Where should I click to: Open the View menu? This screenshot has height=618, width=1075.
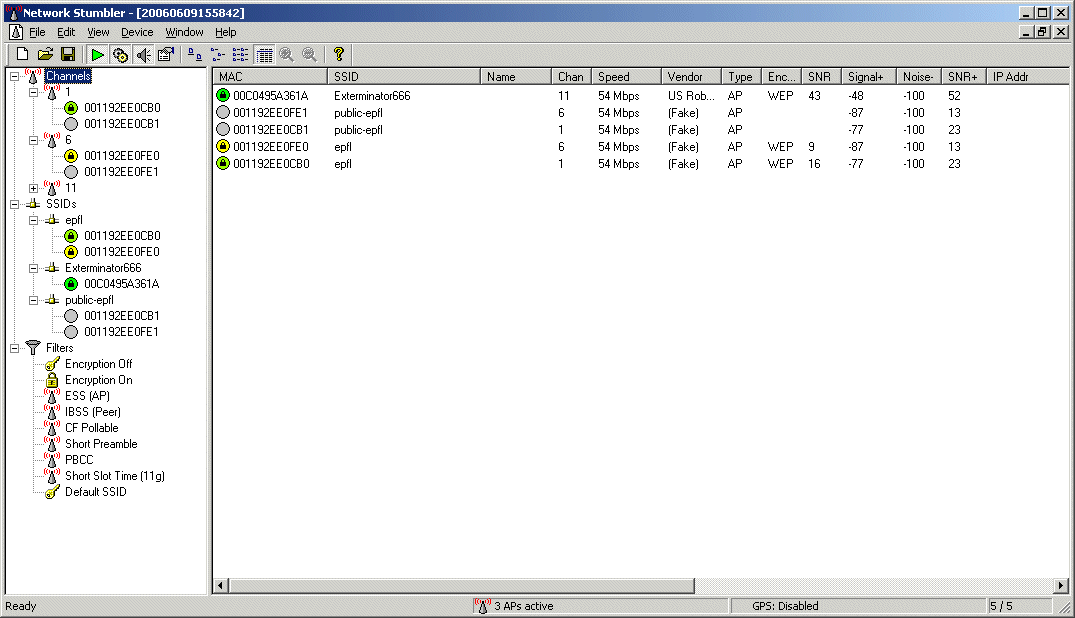pos(98,32)
